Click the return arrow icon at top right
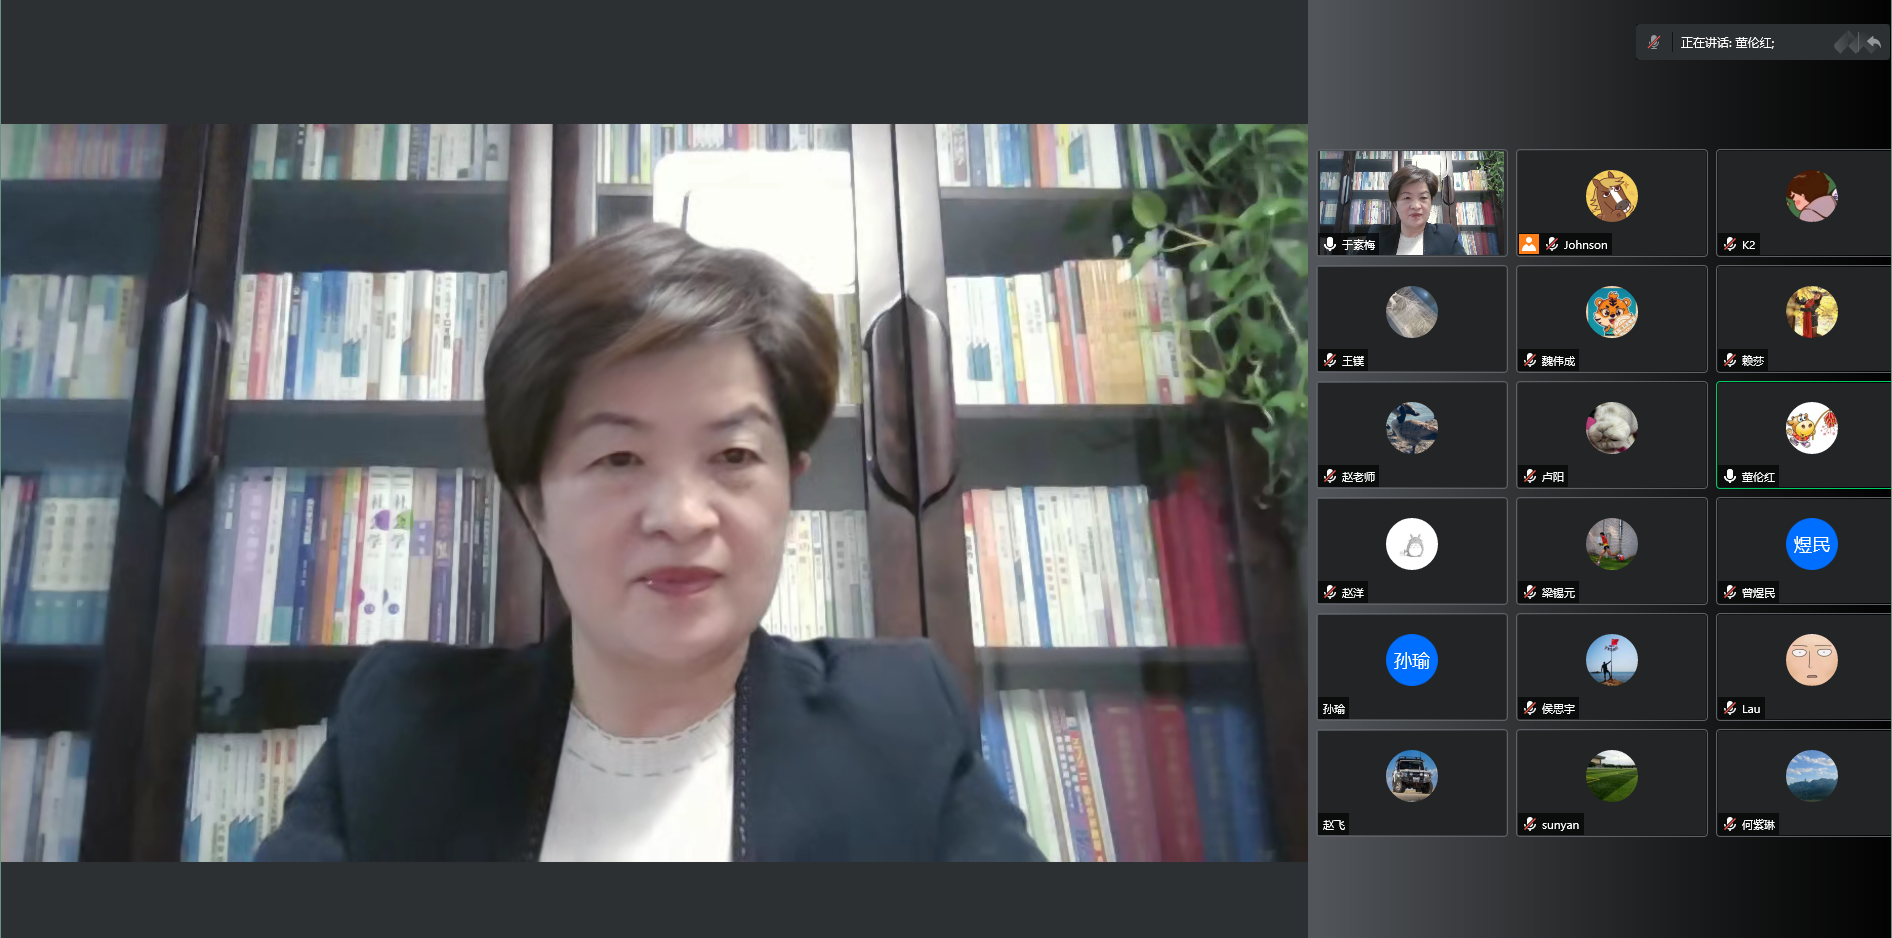The height and width of the screenshot is (938, 1892). pyautogui.click(x=1873, y=43)
